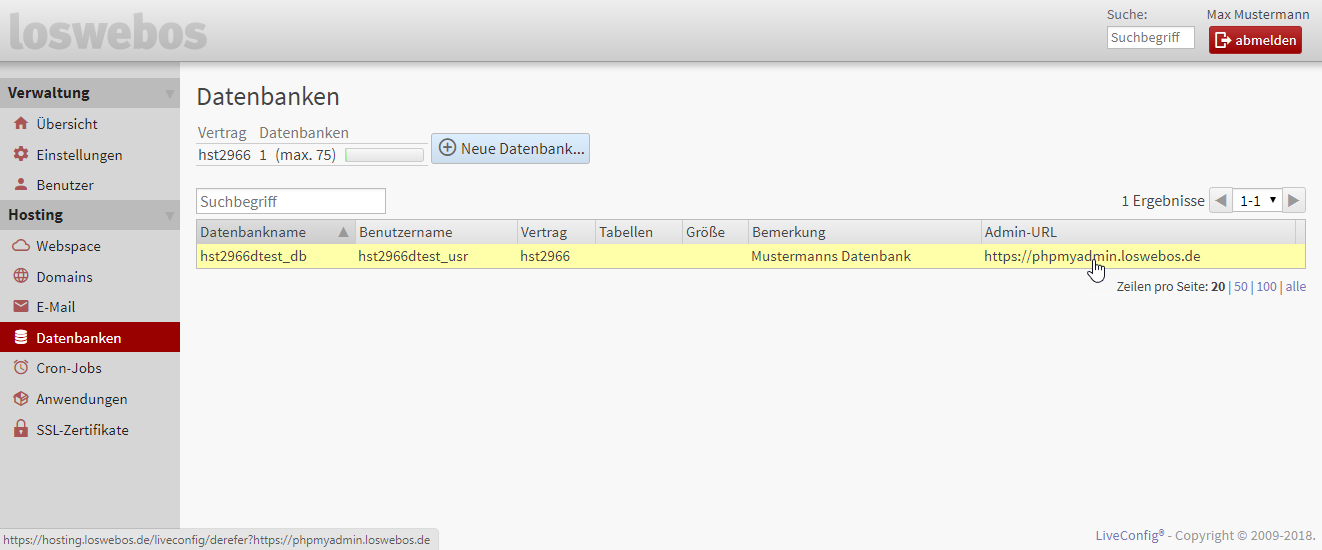Open the 1-1 page range dropdown
The image size is (1322, 550).
click(1257, 200)
